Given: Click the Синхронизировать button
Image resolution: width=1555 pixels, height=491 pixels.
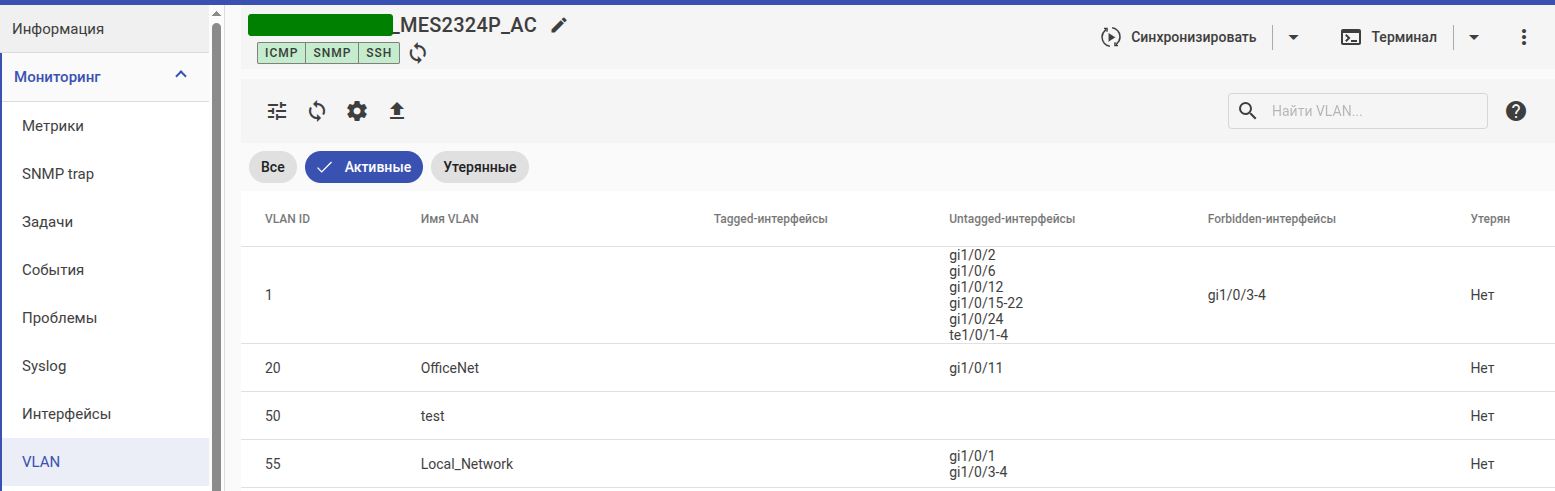Looking at the screenshot, I should [1180, 37].
